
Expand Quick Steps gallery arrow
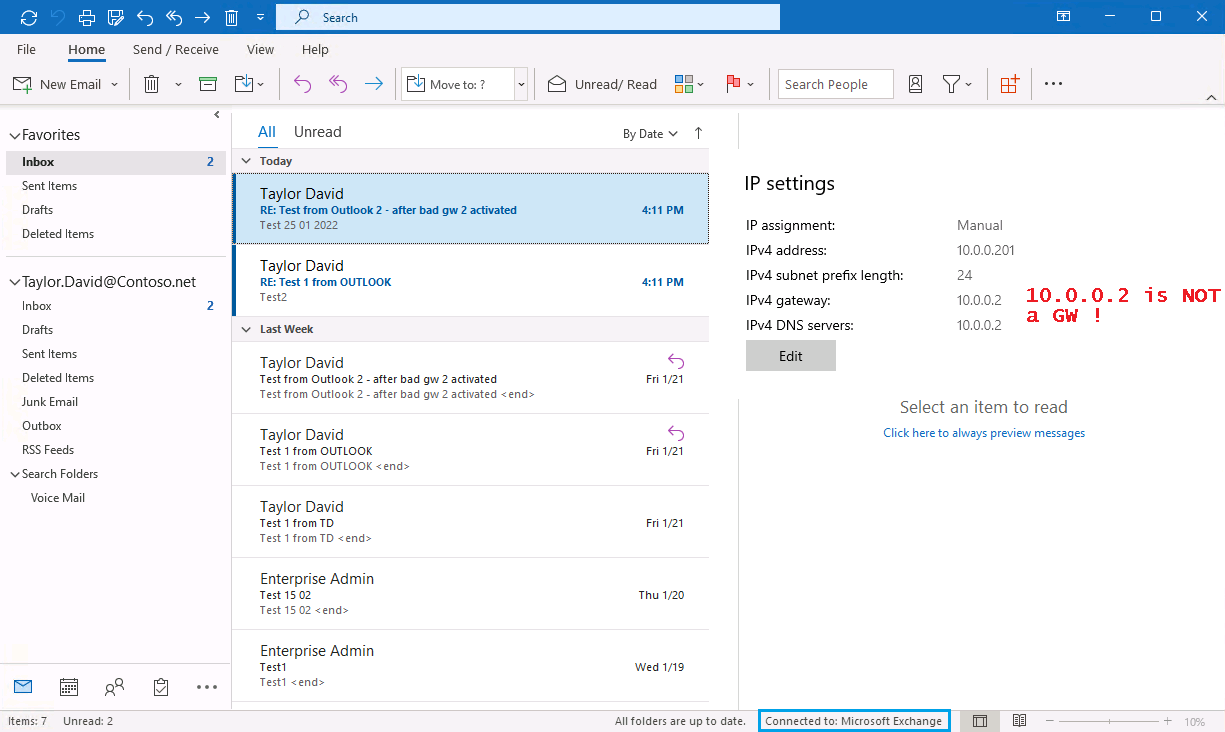tap(521, 85)
